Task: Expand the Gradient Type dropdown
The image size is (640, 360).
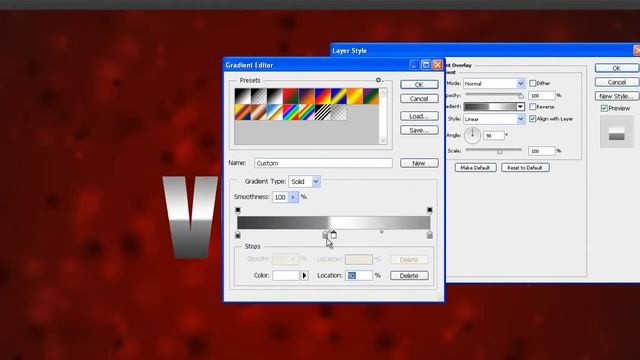Action: tap(316, 182)
